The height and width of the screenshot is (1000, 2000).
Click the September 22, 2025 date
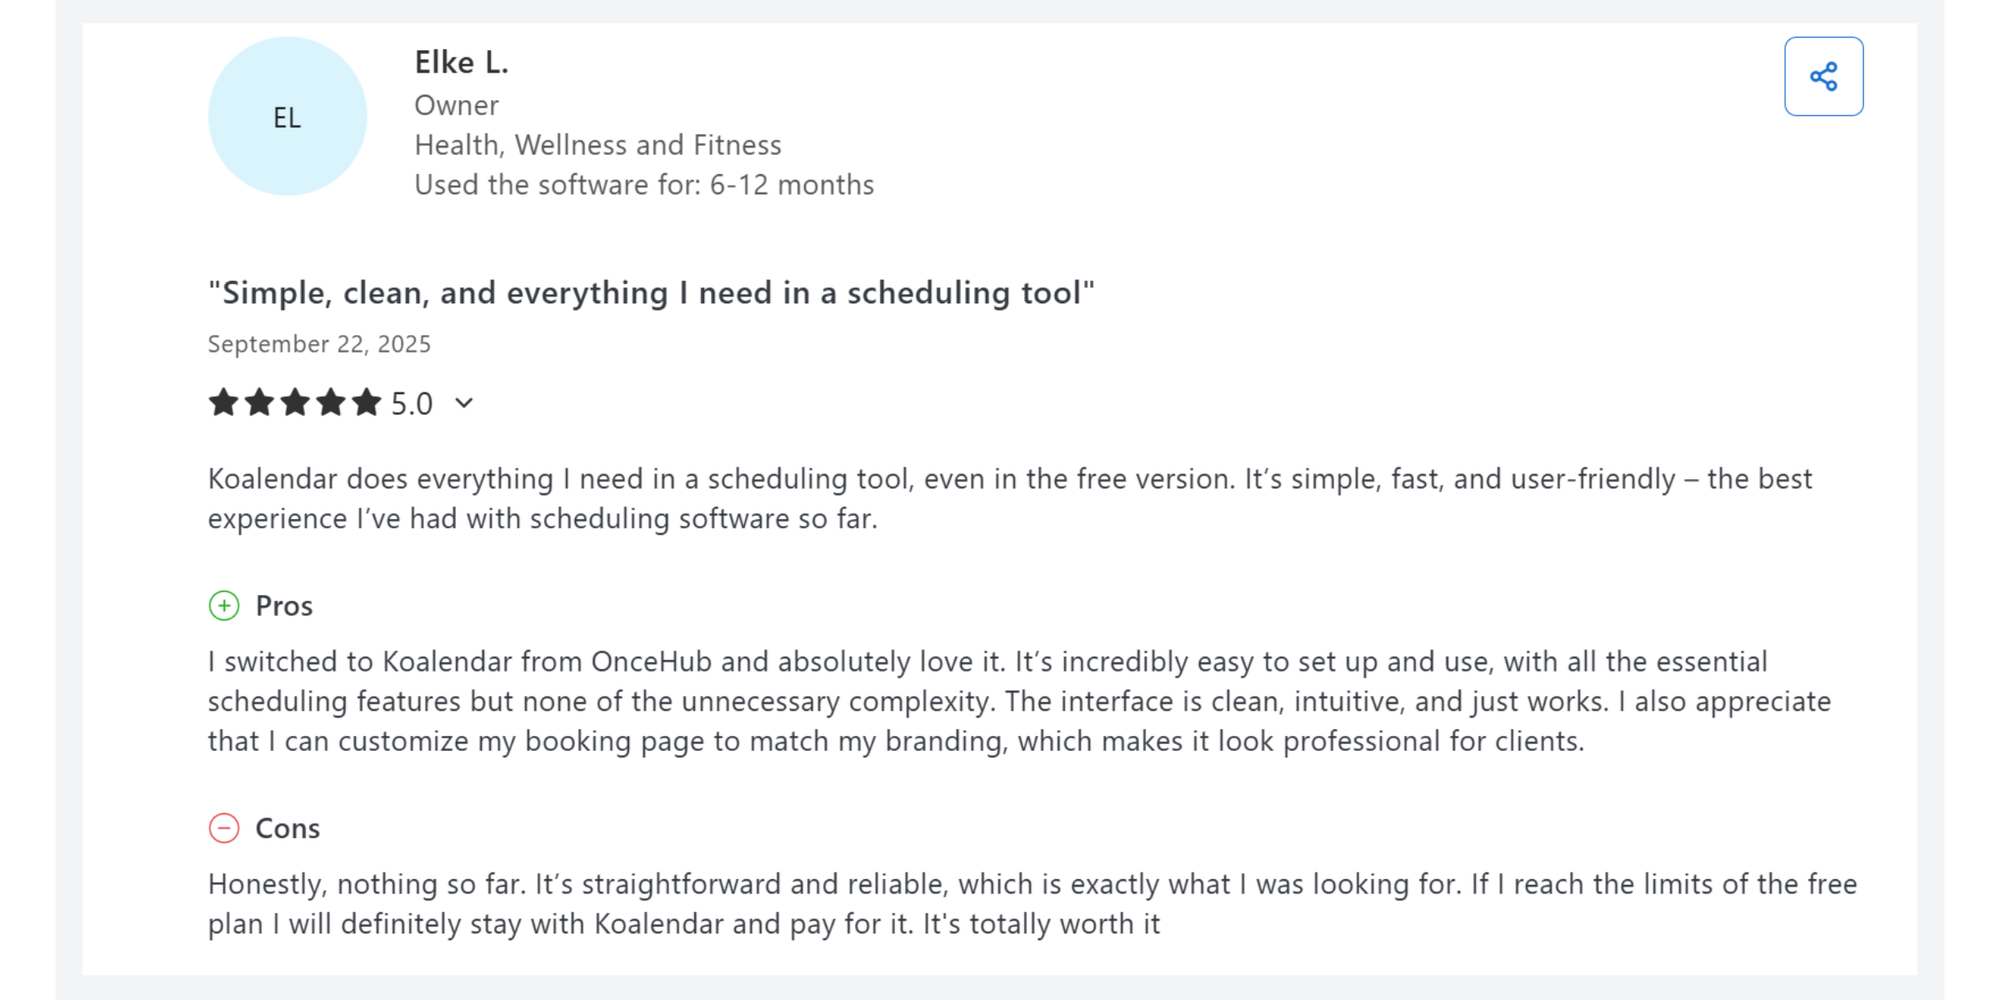click(x=318, y=343)
